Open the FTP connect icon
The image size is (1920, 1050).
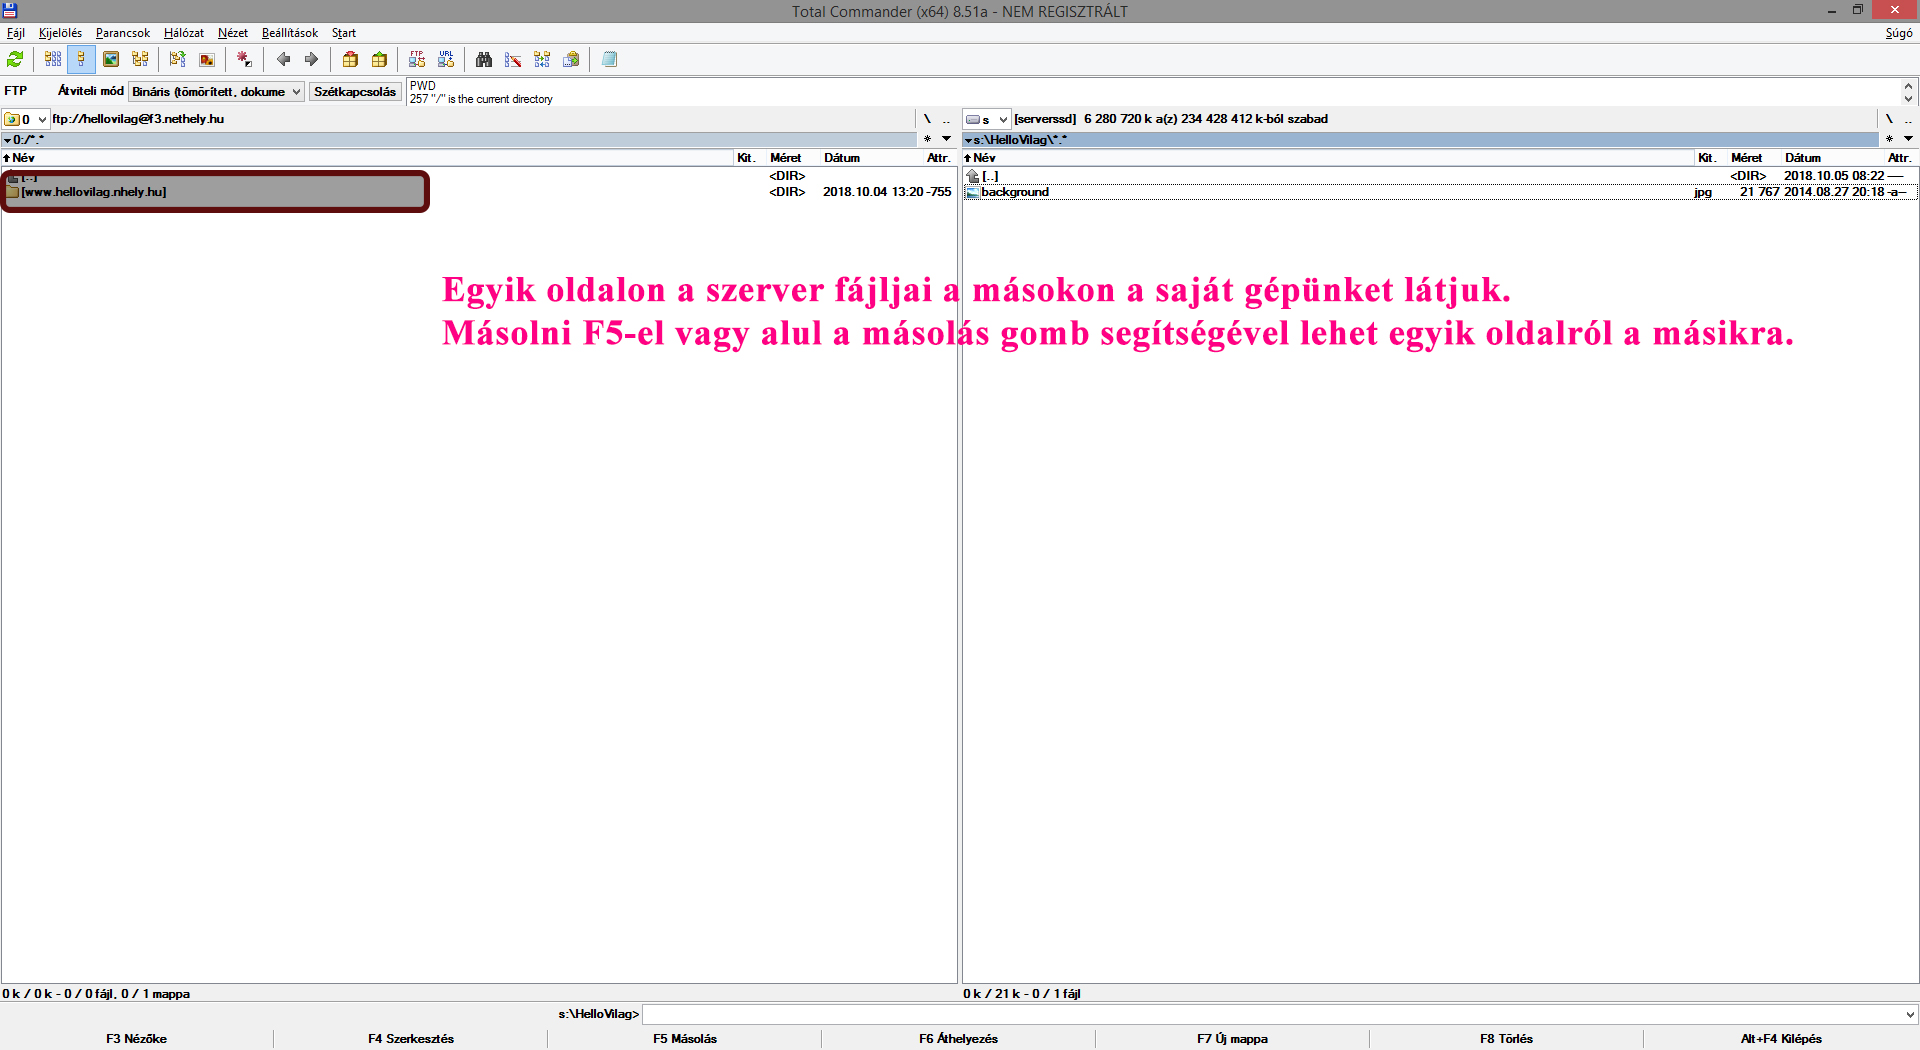(x=417, y=60)
